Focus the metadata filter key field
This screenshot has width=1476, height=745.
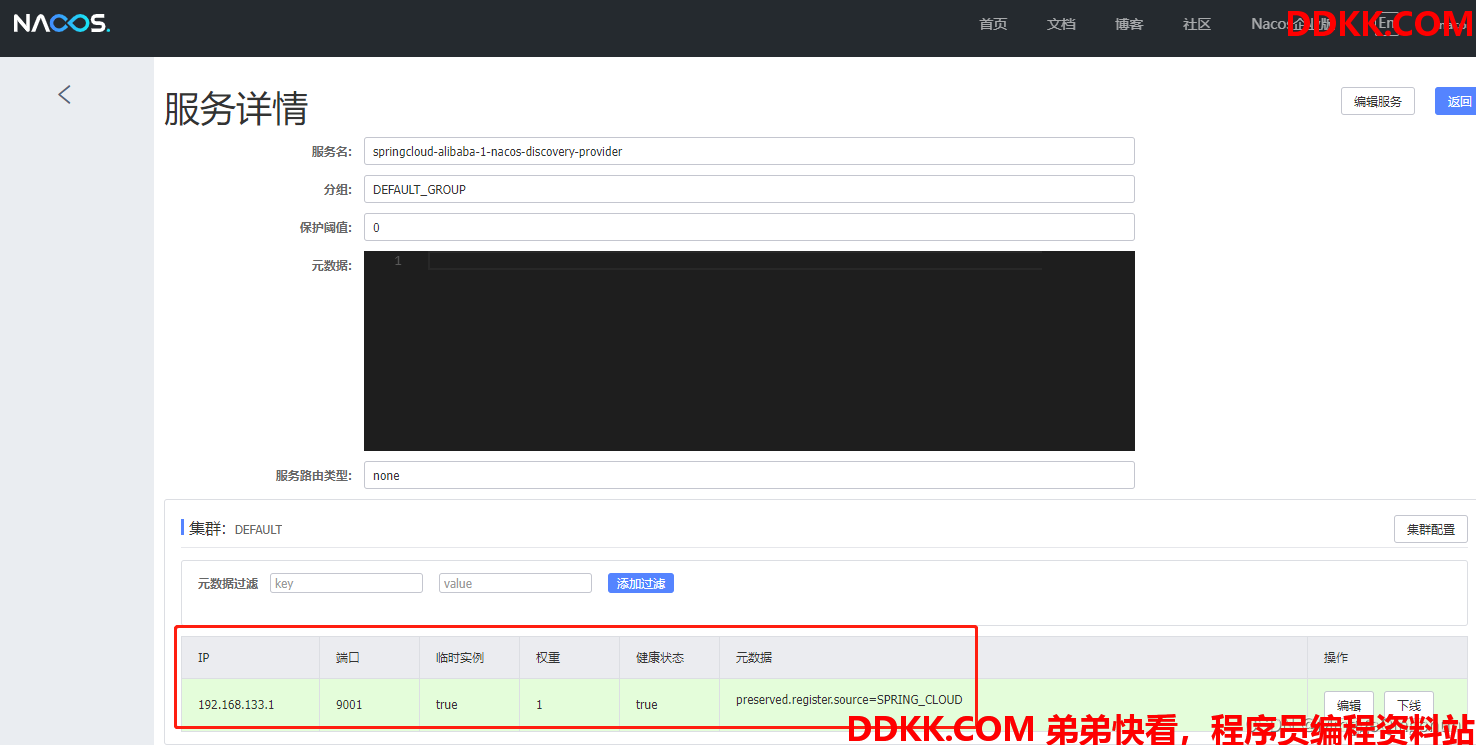point(346,583)
